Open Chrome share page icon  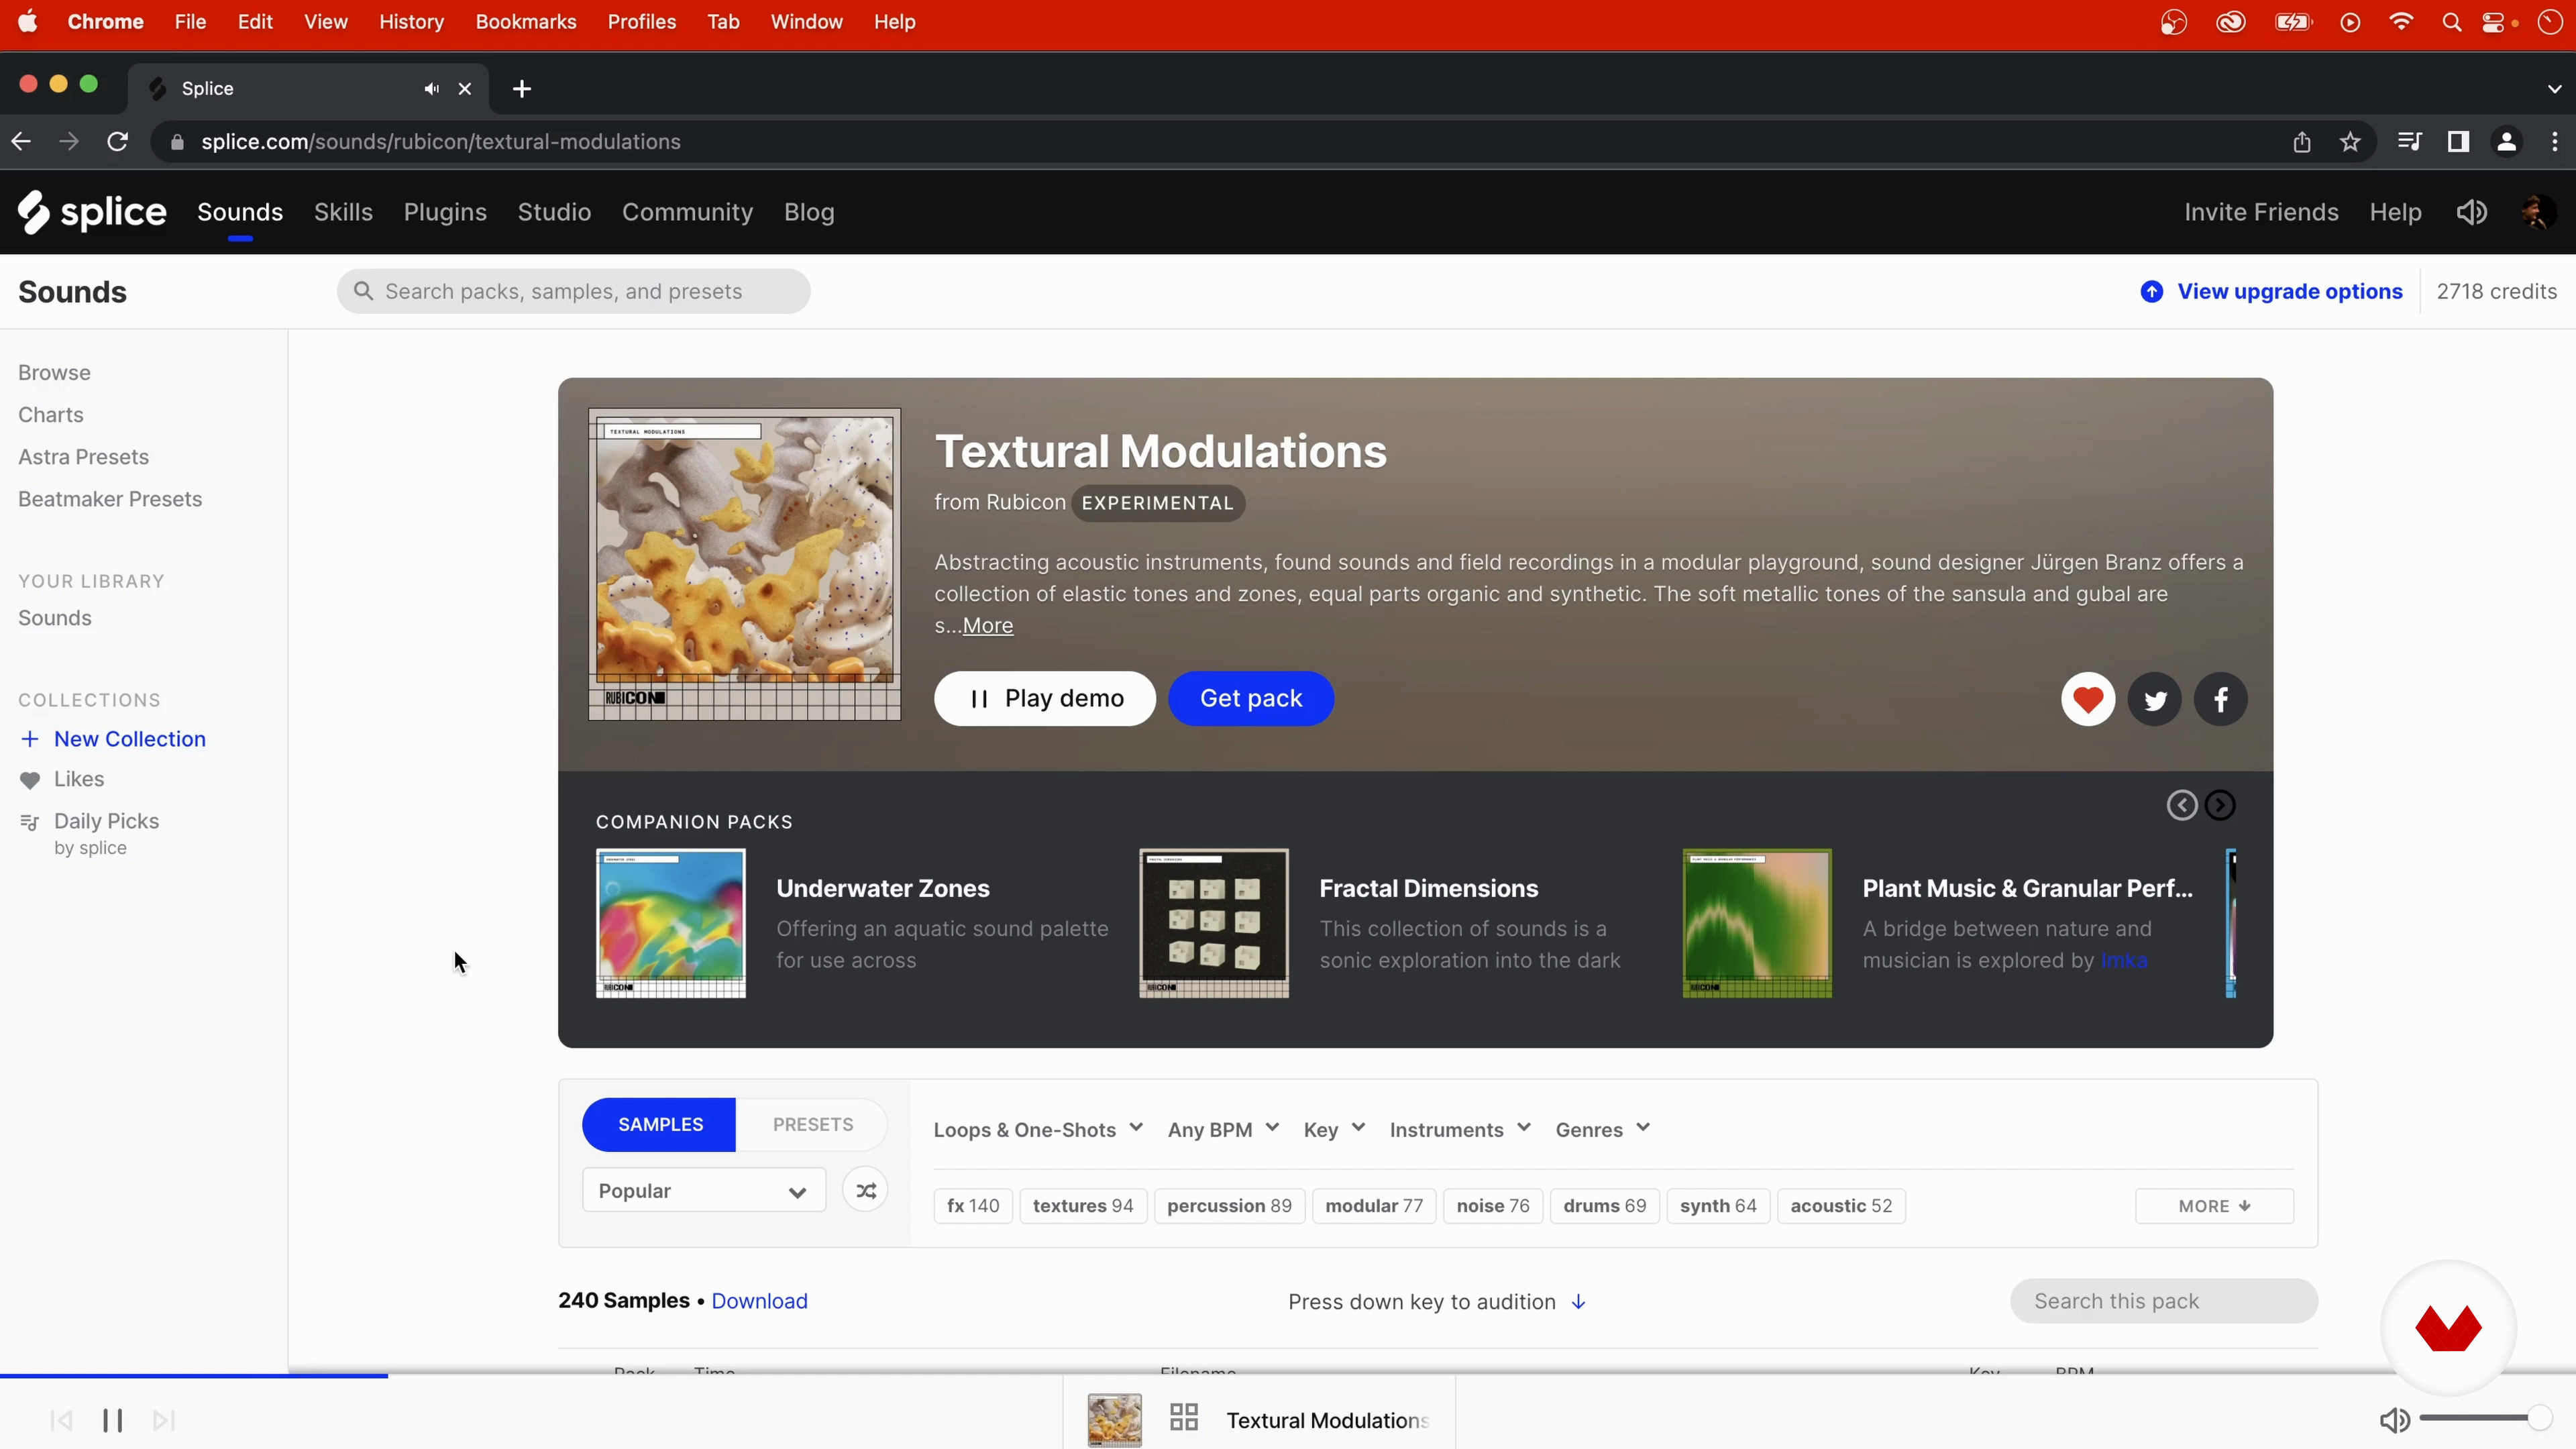(x=2302, y=142)
